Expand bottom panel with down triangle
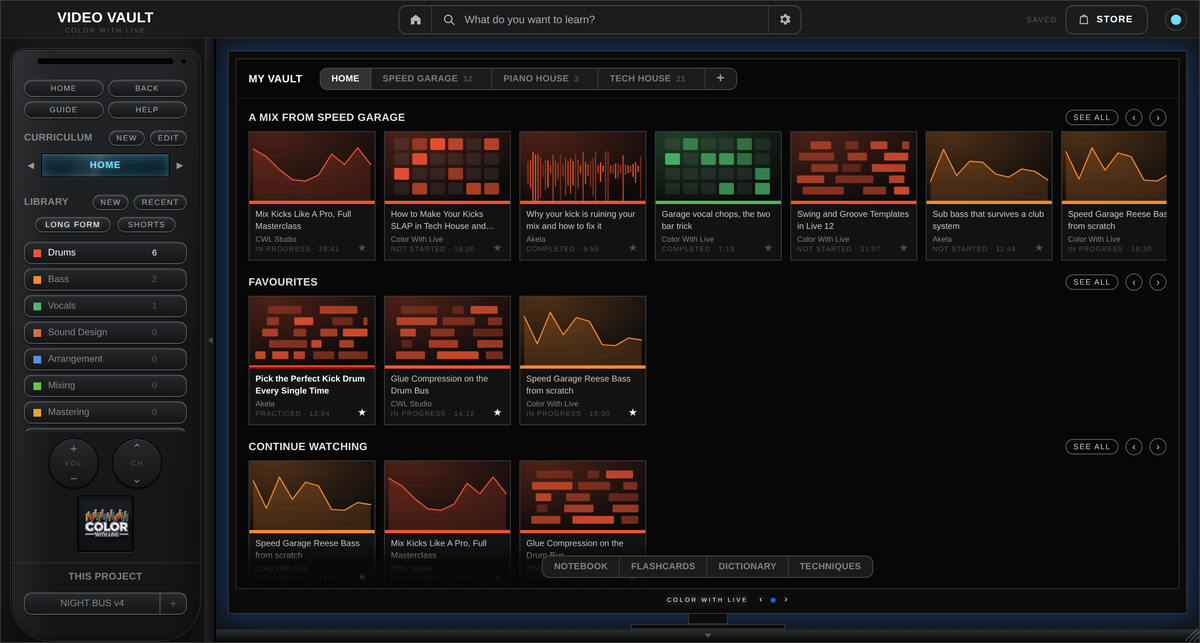The image size is (1200, 643). coord(708,634)
